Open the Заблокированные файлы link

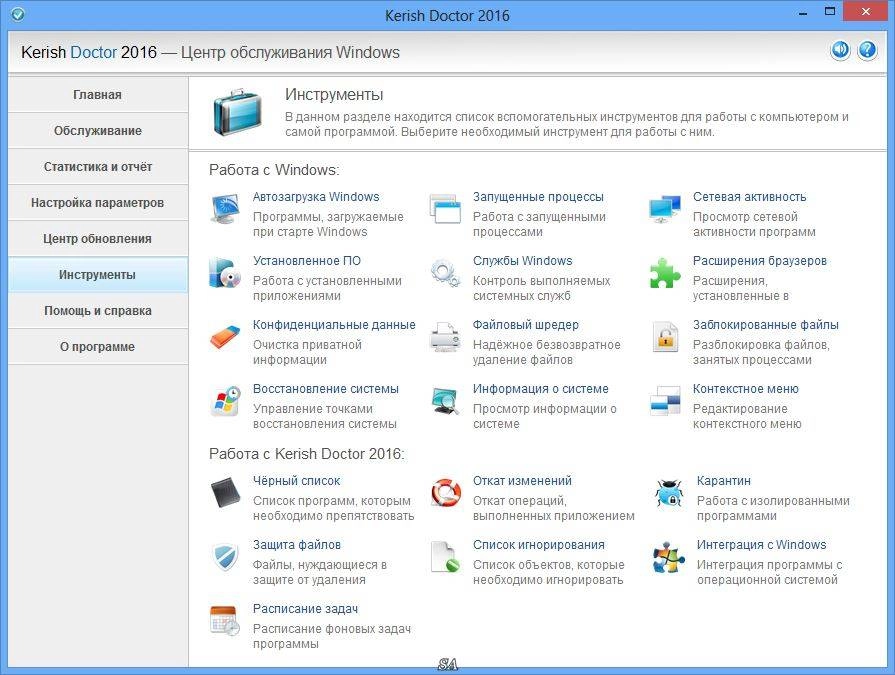[765, 325]
